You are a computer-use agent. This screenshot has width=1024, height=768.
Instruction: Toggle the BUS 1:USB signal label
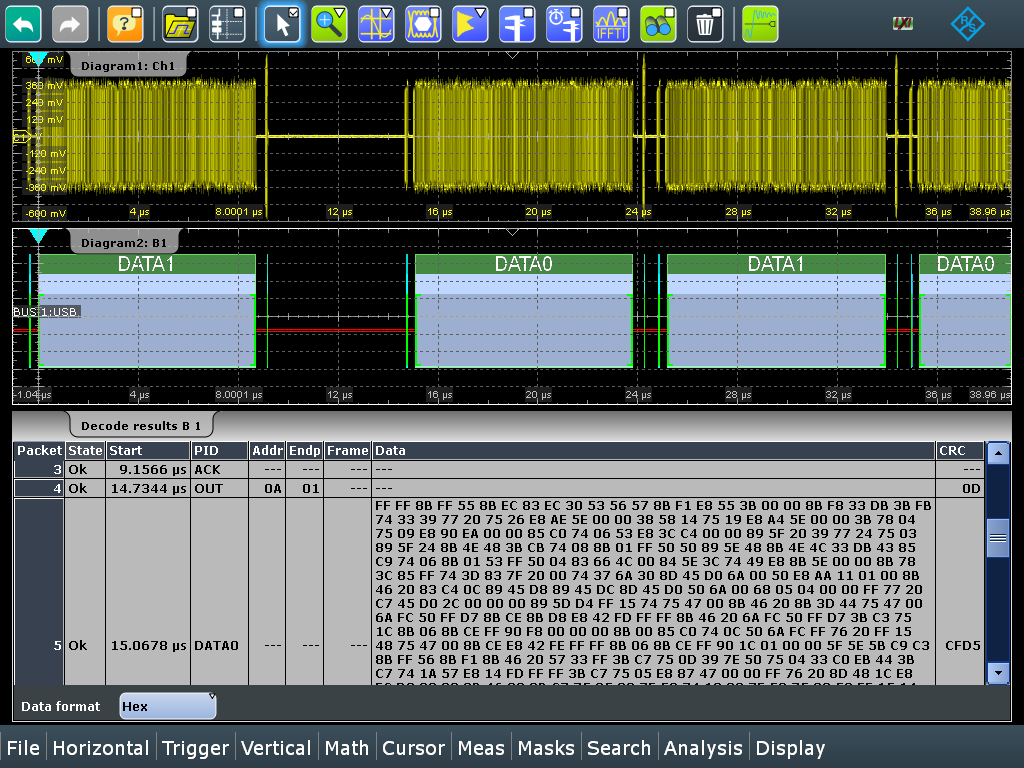(46, 312)
